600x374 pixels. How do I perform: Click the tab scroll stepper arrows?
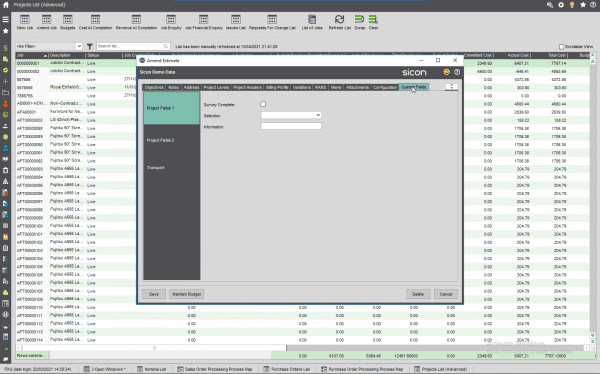click(x=452, y=87)
